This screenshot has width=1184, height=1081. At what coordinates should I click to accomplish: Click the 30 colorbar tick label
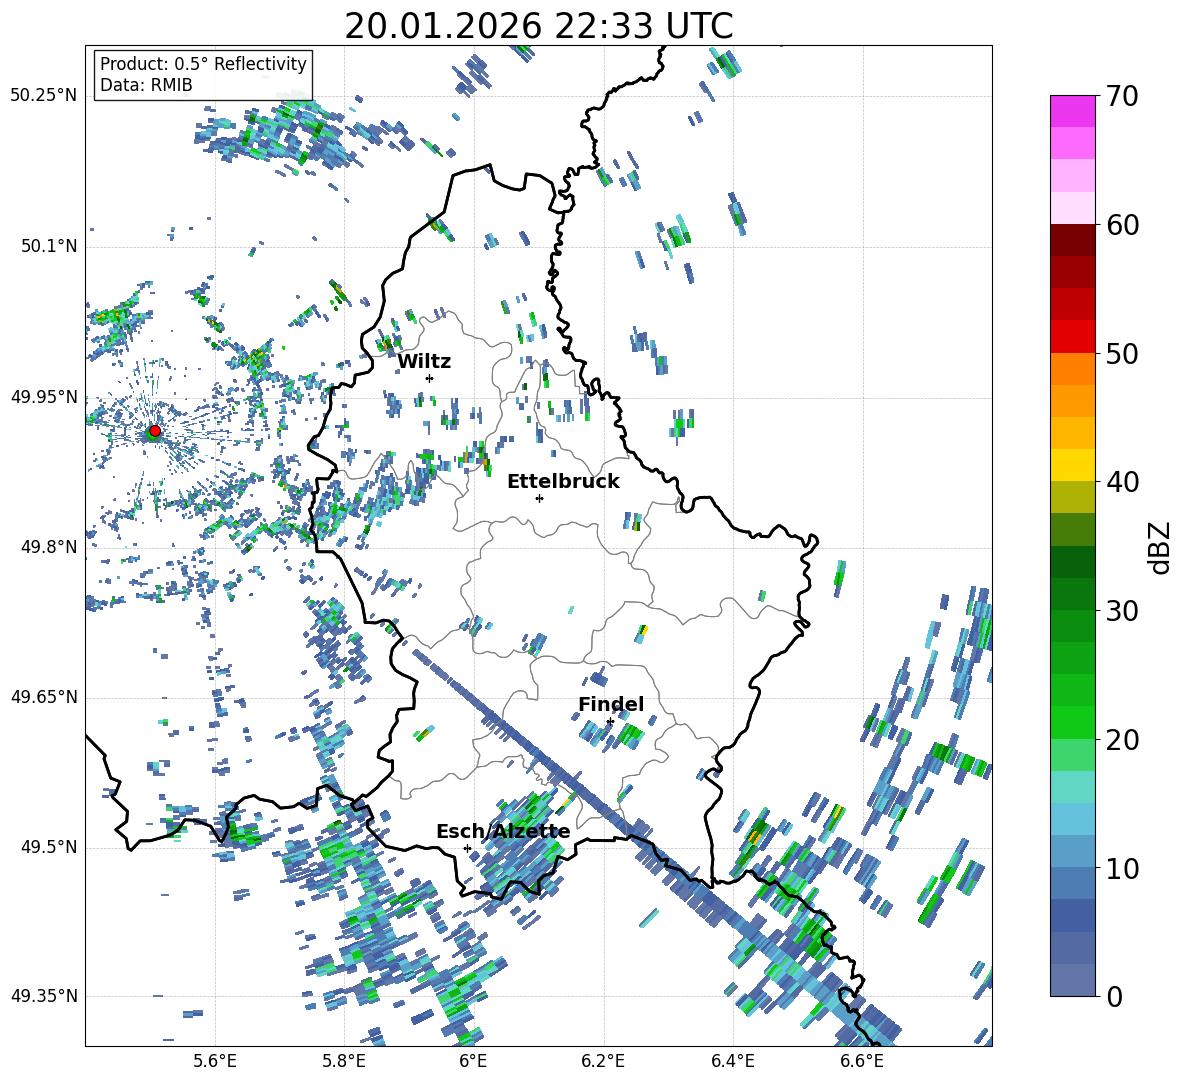coord(1122,611)
